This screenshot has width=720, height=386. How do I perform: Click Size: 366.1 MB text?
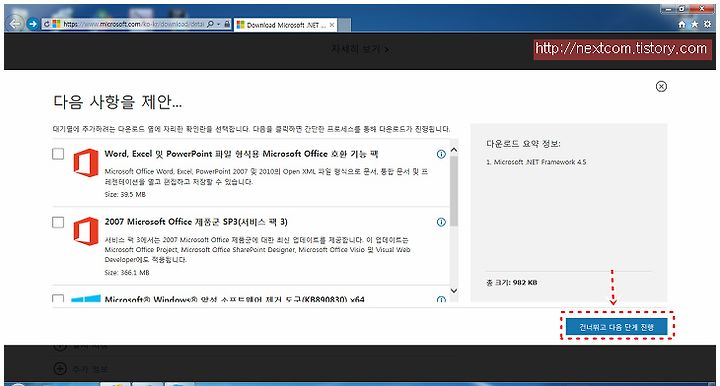(x=127, y=273)
